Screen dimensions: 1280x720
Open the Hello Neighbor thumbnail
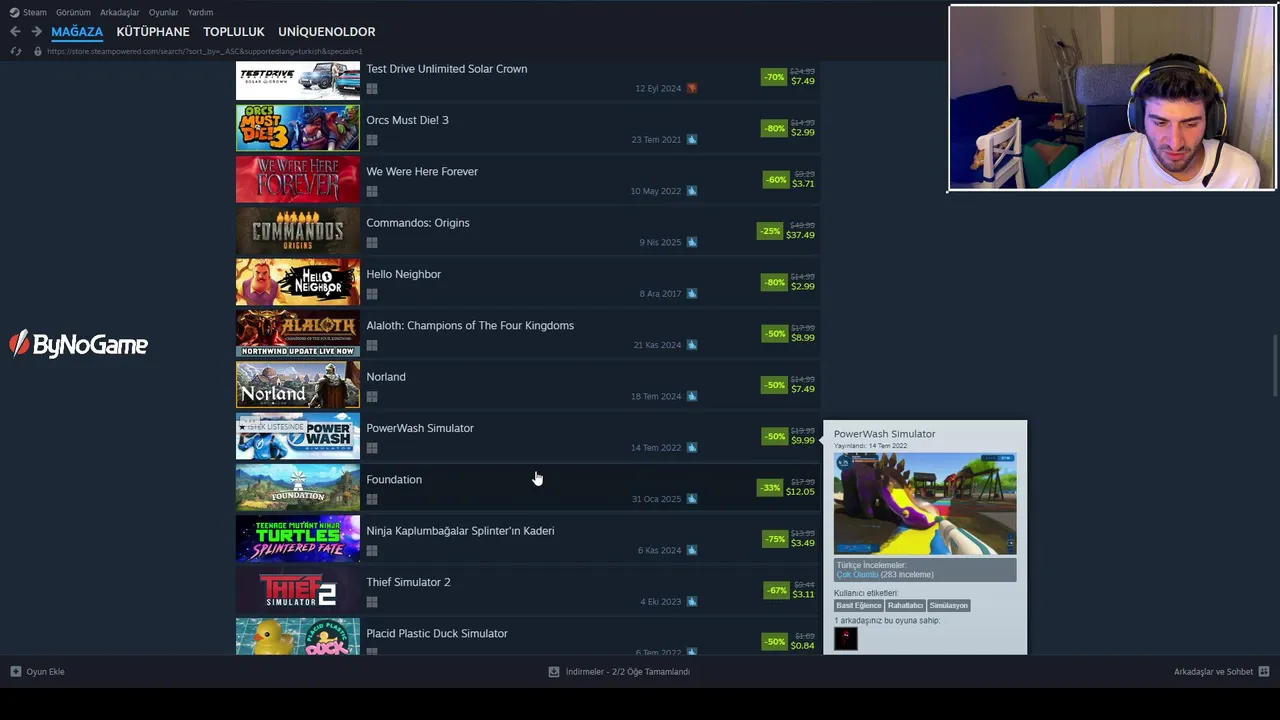pyautogui.click(x=298, y=282)
